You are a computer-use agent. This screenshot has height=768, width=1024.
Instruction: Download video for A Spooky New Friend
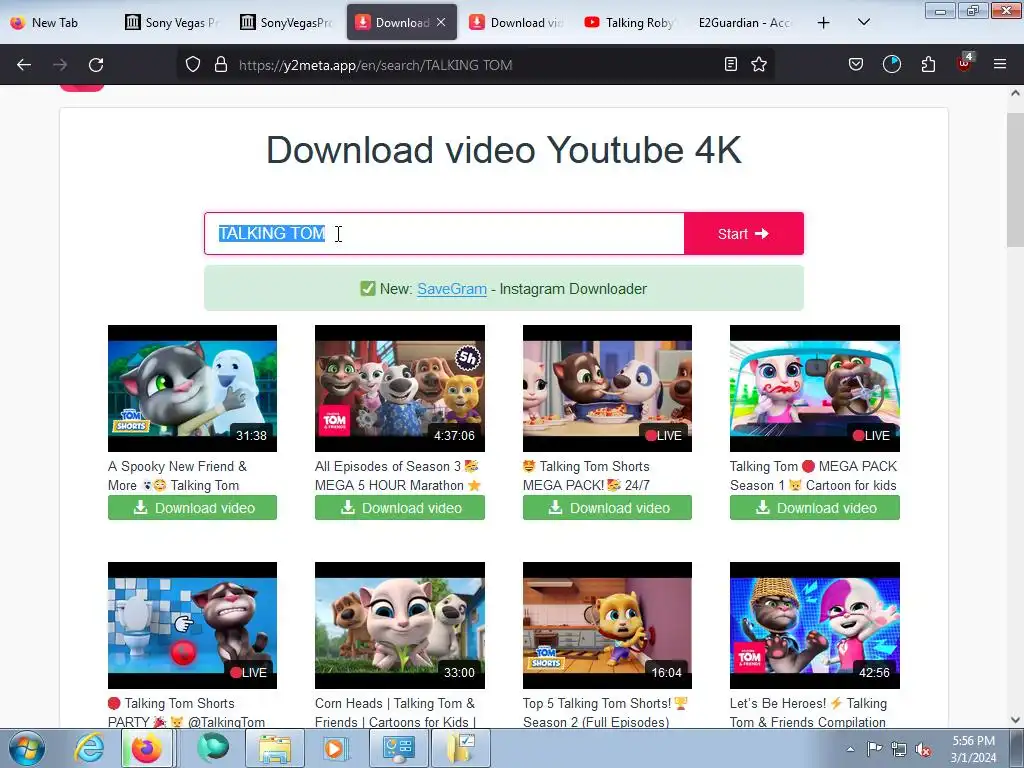point(192,507)
